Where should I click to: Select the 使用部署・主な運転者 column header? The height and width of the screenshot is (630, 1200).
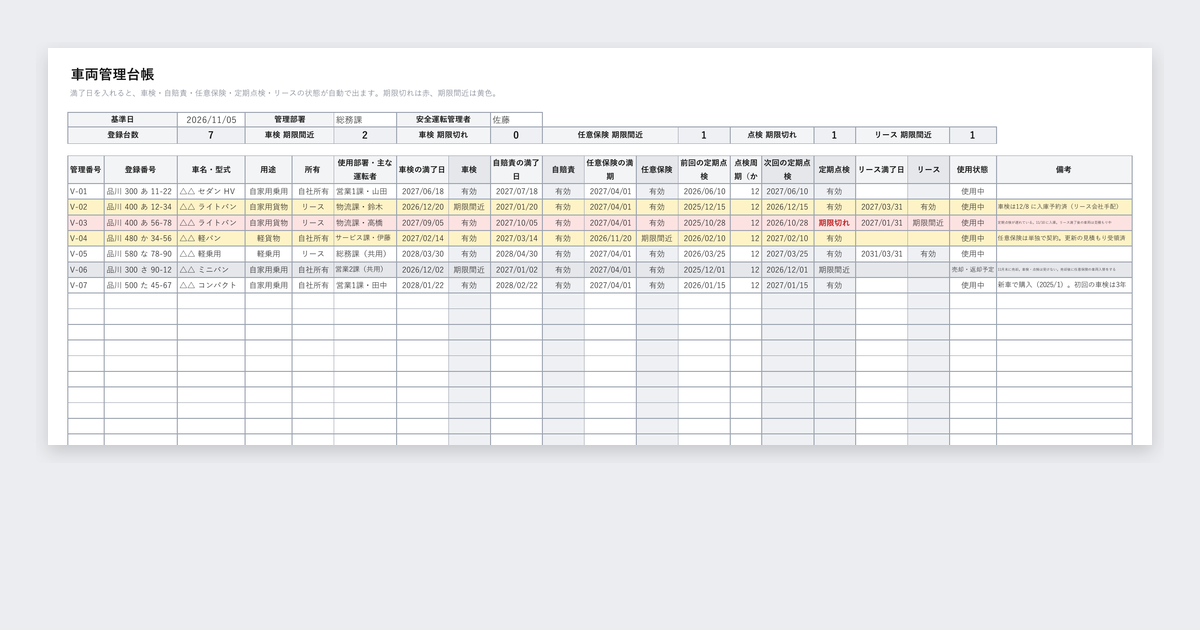coord(365,170)
